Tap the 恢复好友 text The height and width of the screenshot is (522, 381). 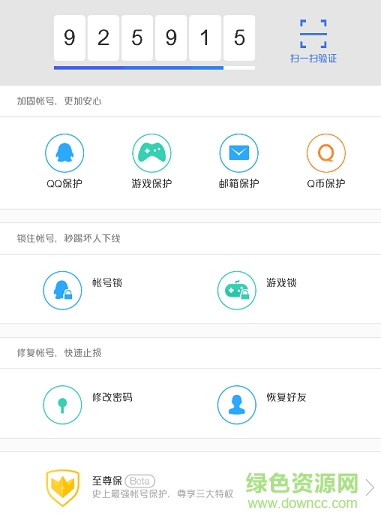(x=286, y=397)
